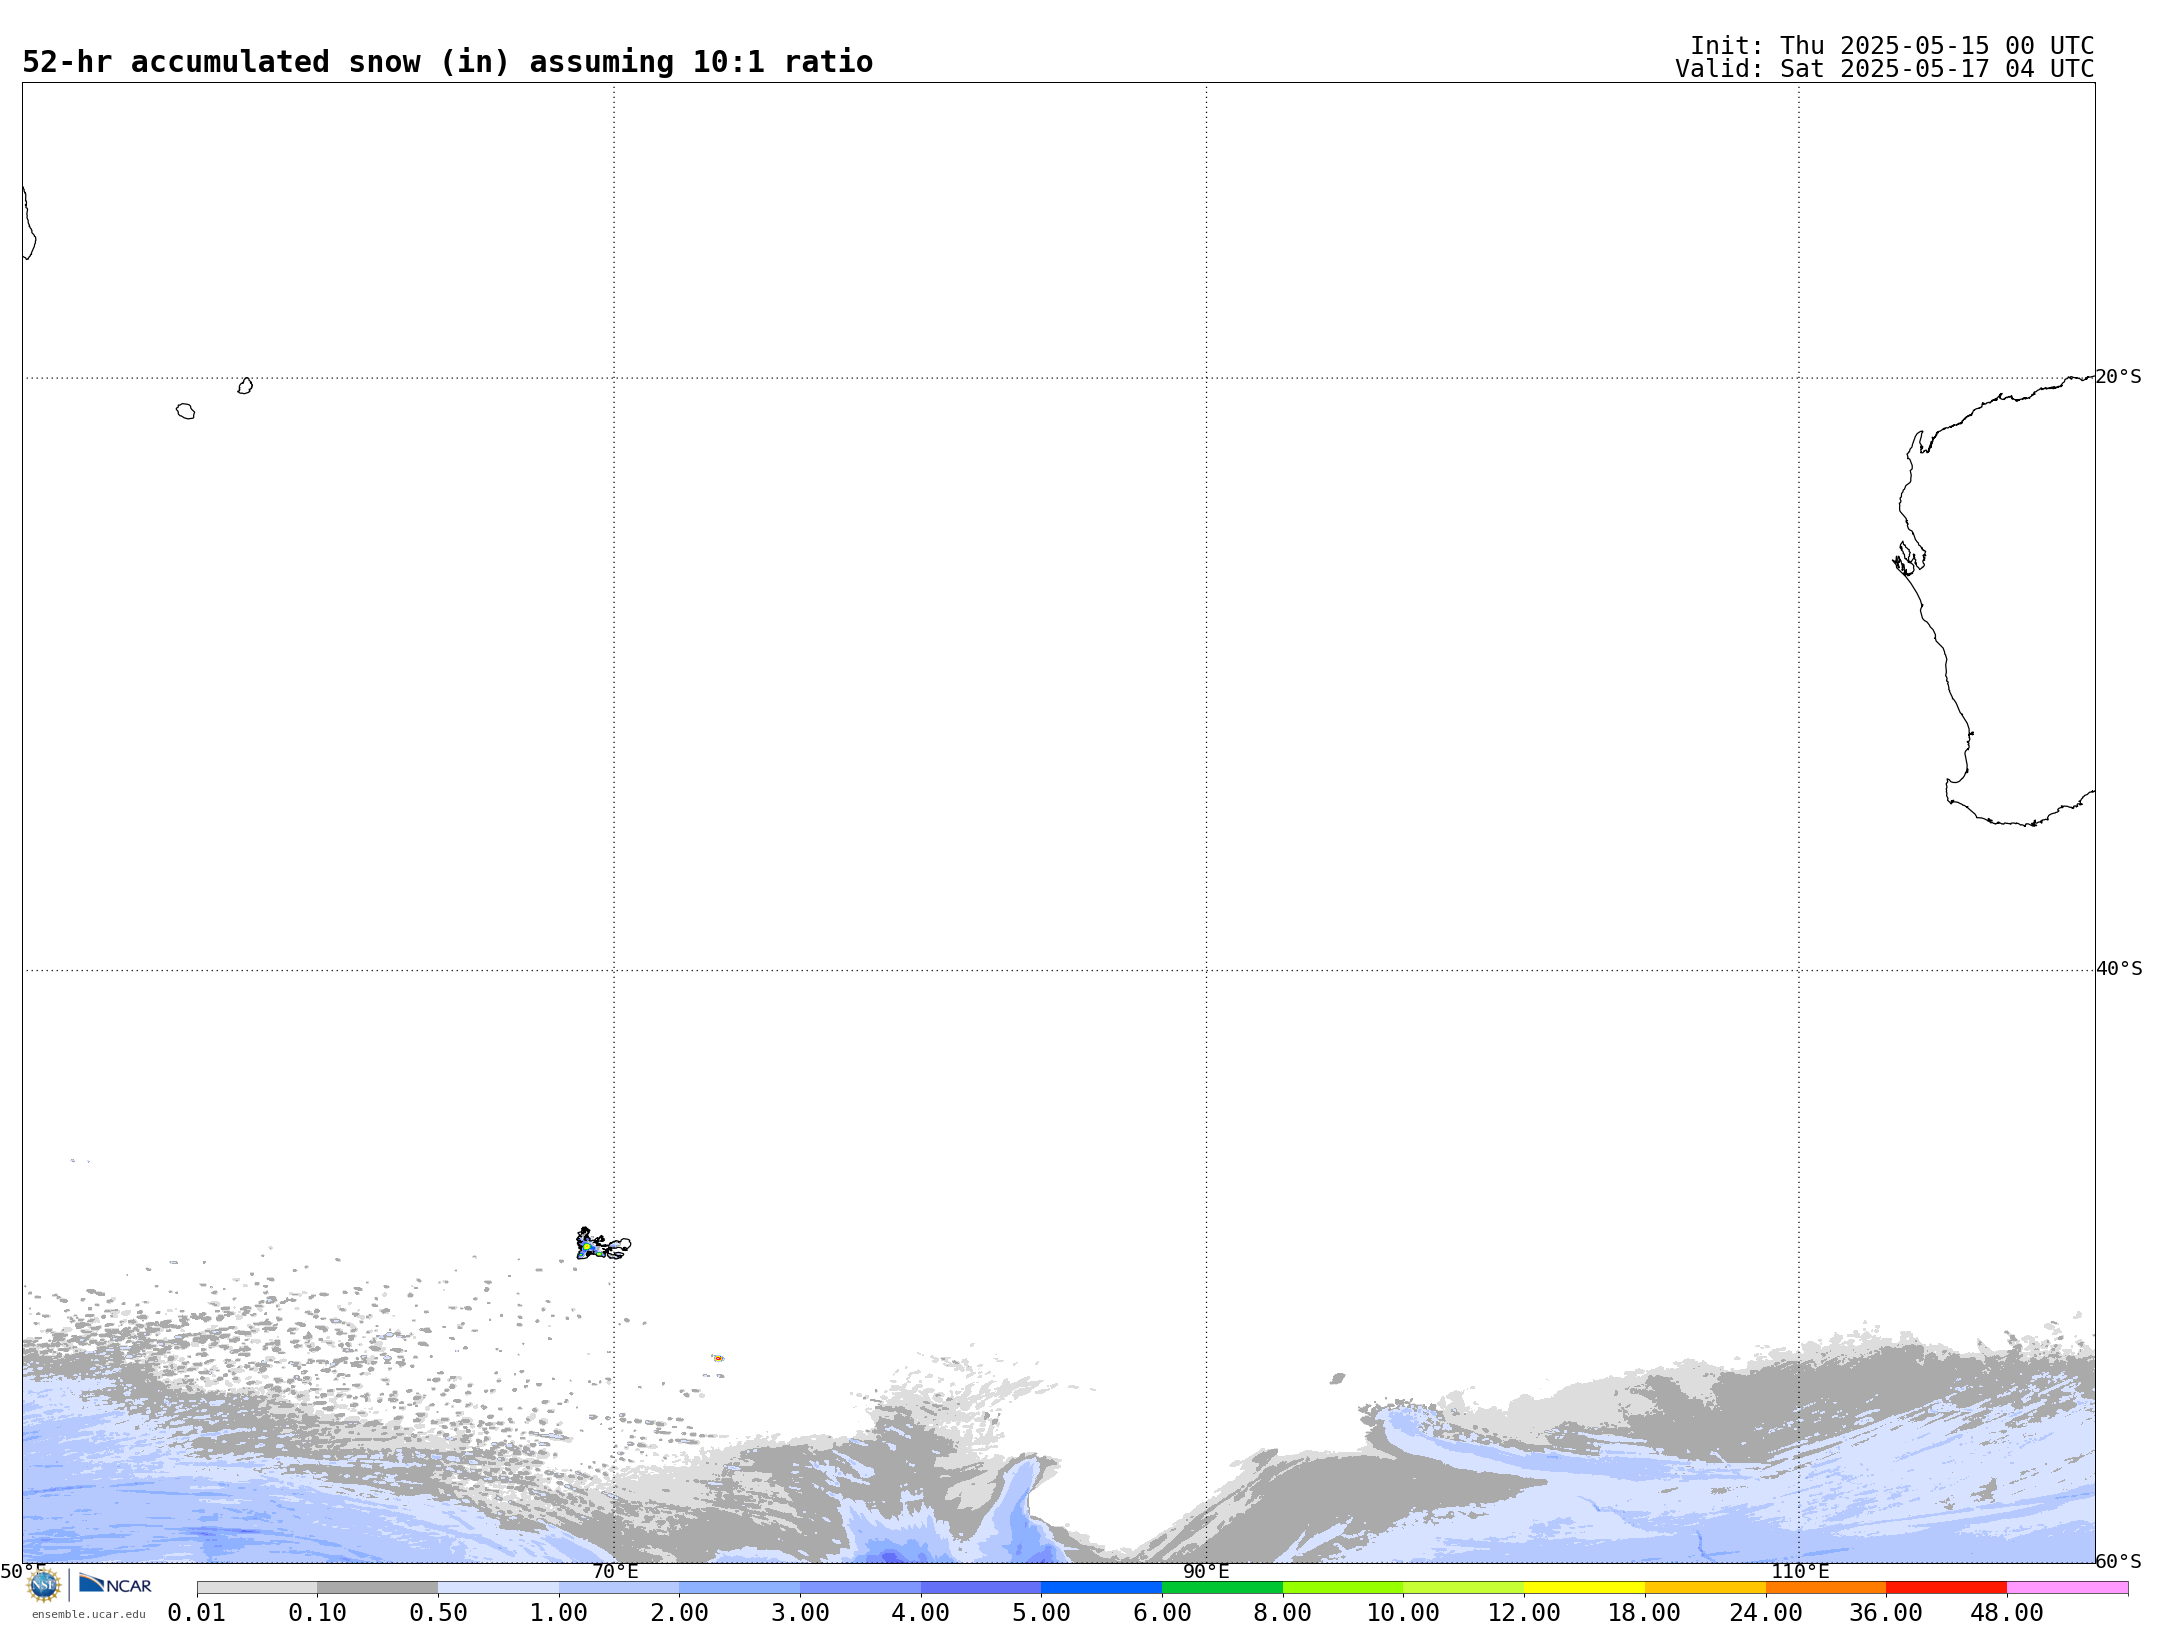
Task: Click the 90°E longitude label
Action: (x=1206, y=1571)
